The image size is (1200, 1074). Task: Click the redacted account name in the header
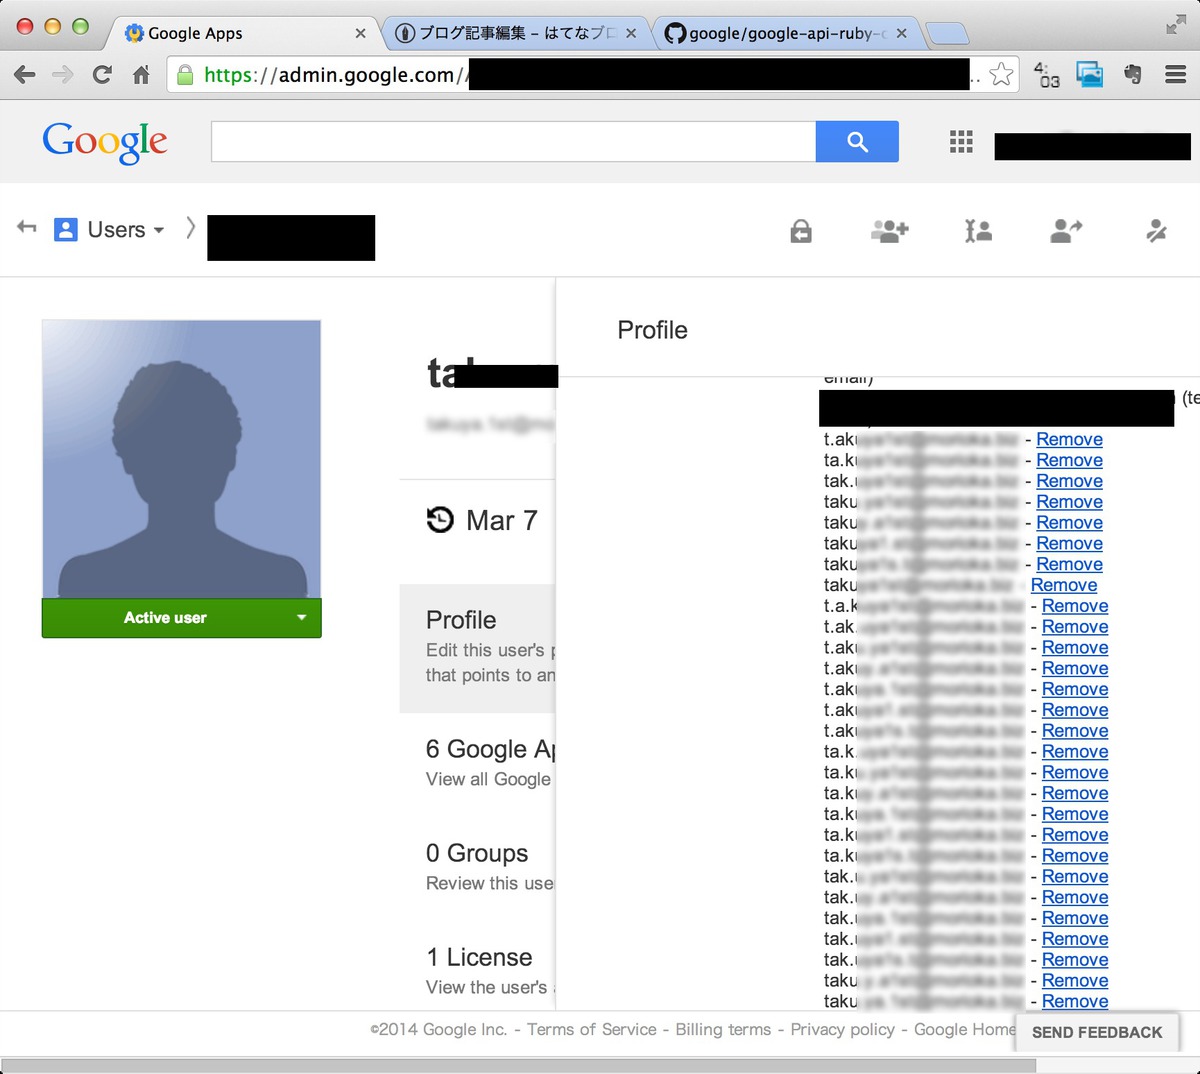click(x=1092, y=146)
